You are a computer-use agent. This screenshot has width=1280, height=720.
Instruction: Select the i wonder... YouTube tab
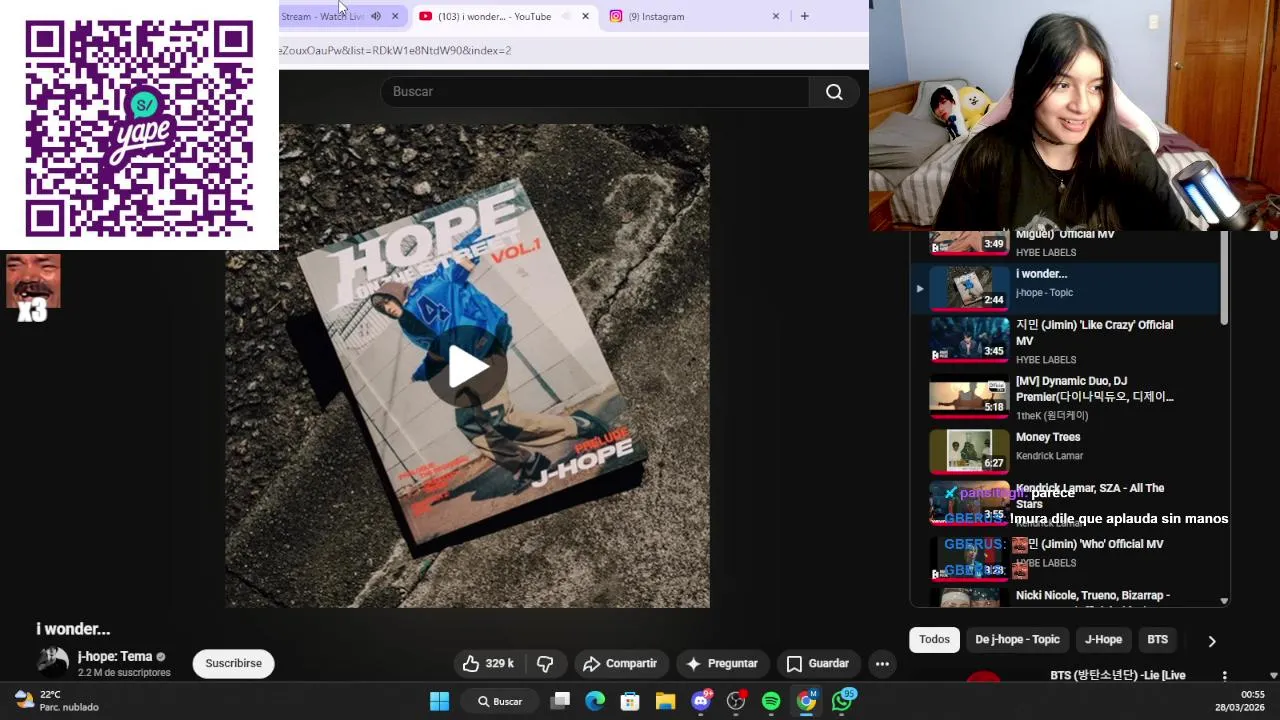click(x=495, y=16)
